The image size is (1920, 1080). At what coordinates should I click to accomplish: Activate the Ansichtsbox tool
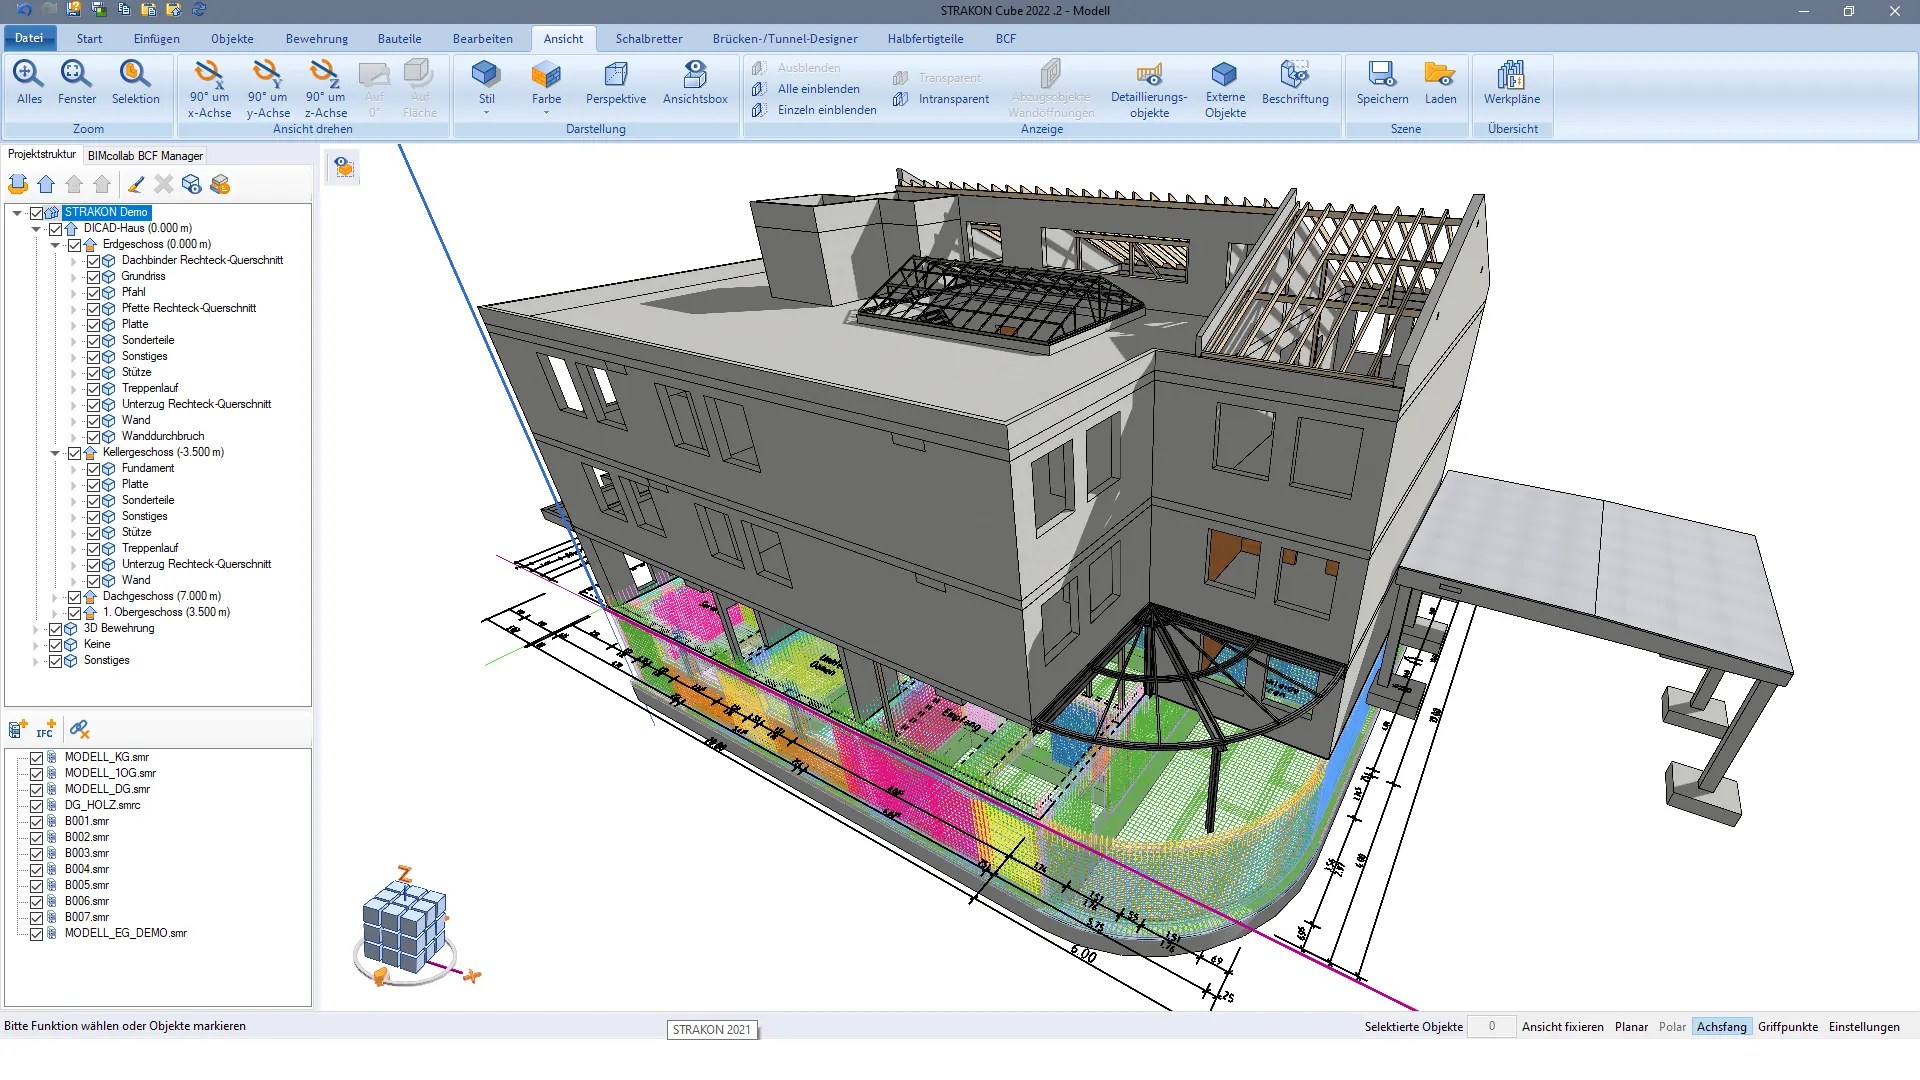(694, 84)
